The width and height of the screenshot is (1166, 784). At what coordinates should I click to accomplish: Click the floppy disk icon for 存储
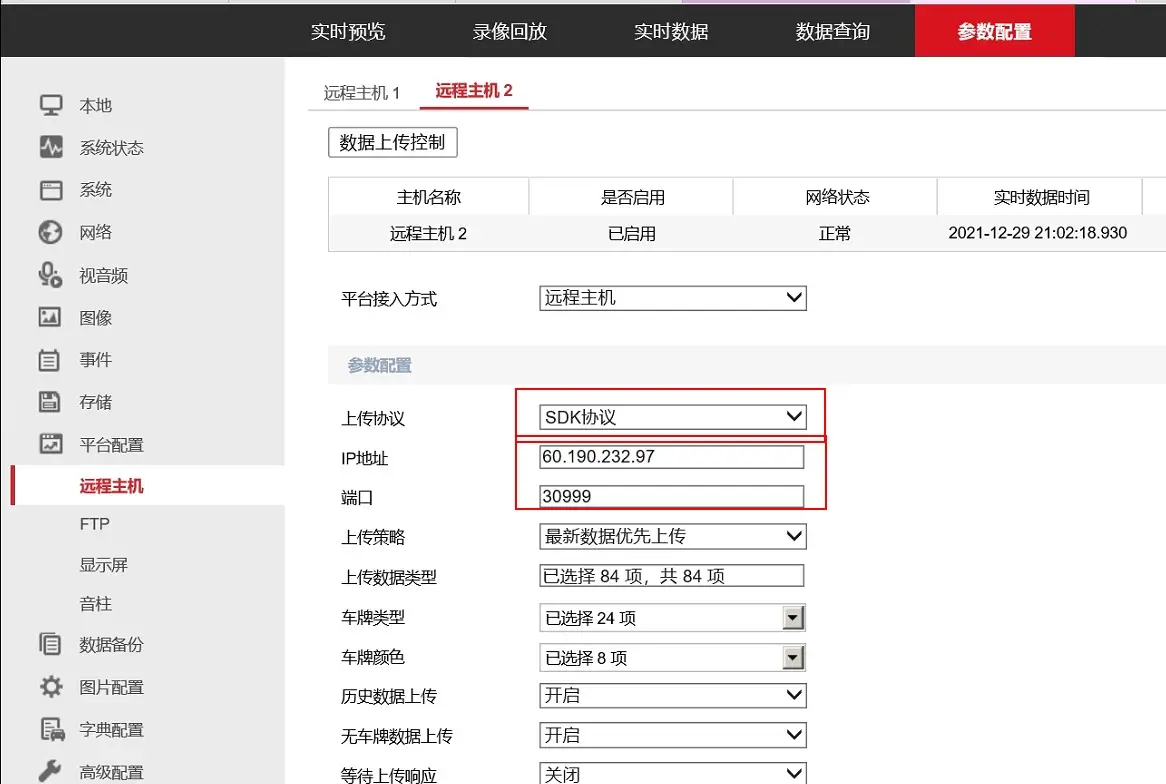pyautogui.click(x=50, y=402)
